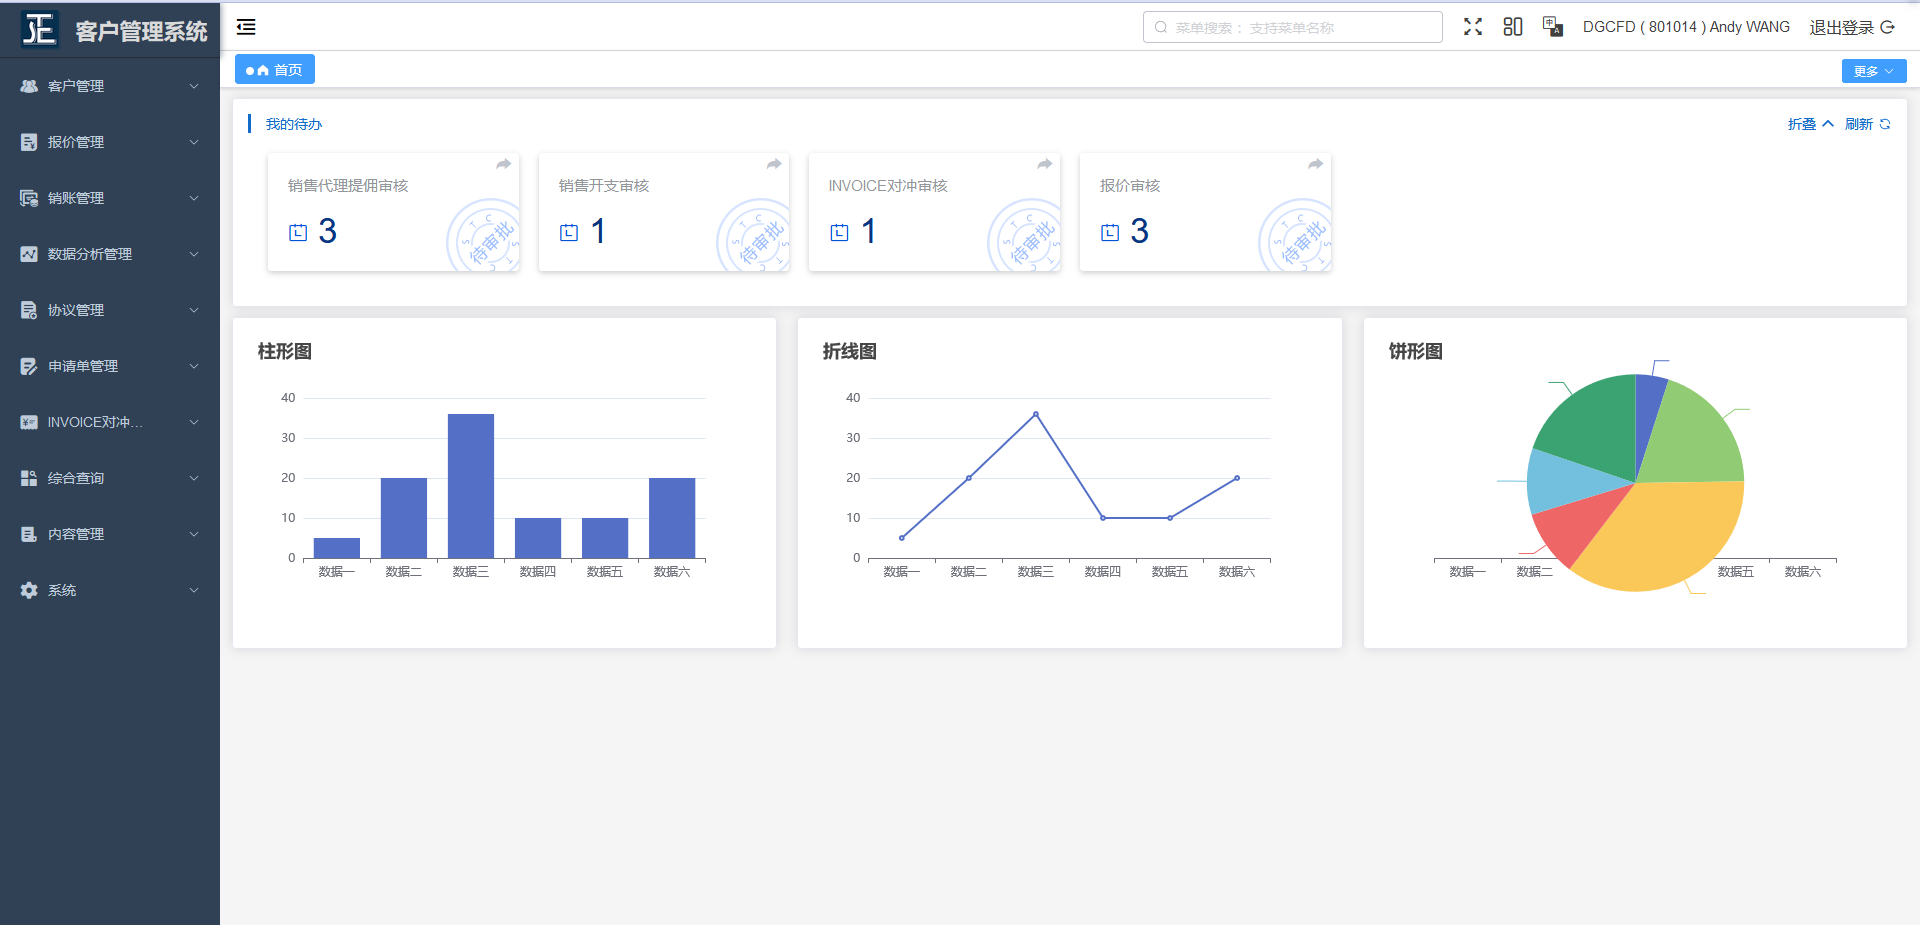The image size is (1920, 925).
Task: Click the 数据三 bar in the bar chart
Action: [471, 486]
